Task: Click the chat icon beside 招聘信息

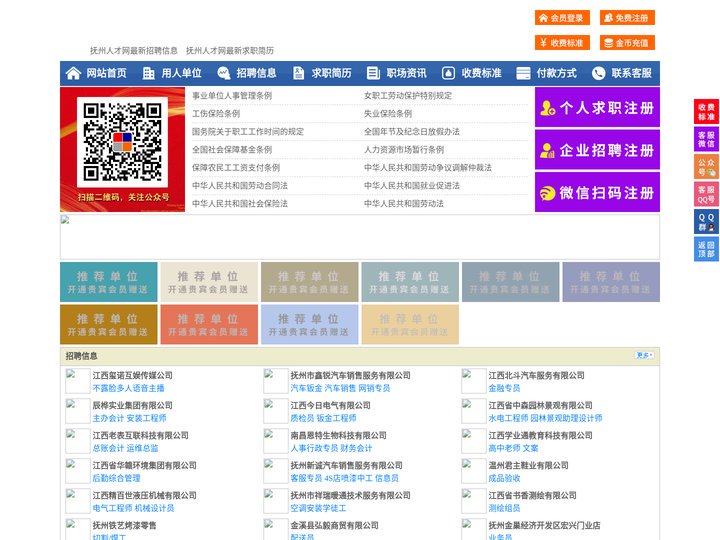Action: coord(223,73)
